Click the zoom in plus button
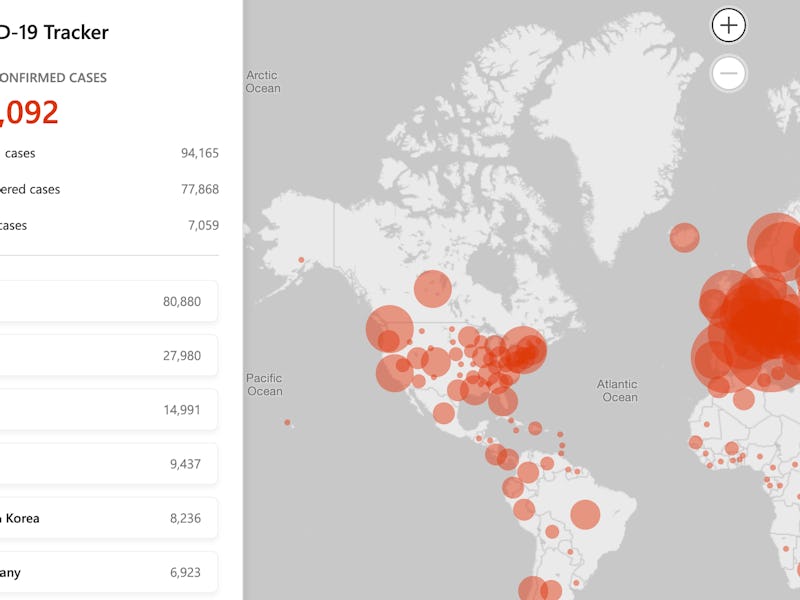This screenshot has width=800, height=600. (729, 25)
